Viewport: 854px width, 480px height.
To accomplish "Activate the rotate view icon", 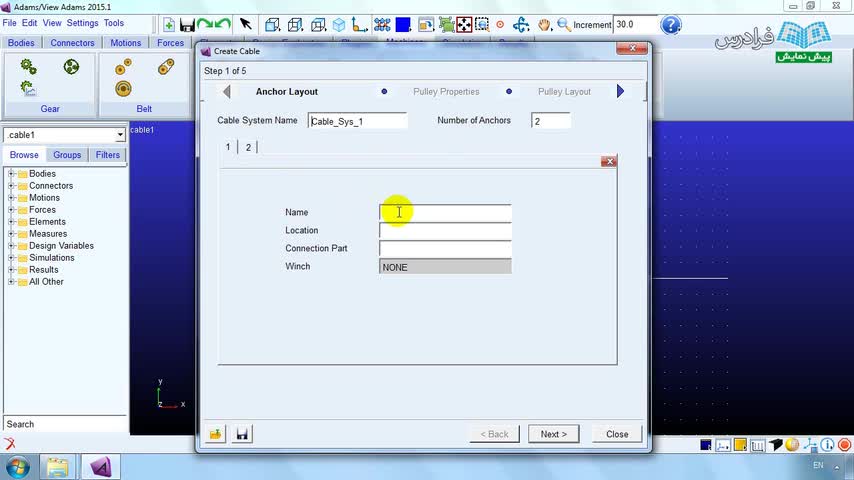I will [521, 25].
